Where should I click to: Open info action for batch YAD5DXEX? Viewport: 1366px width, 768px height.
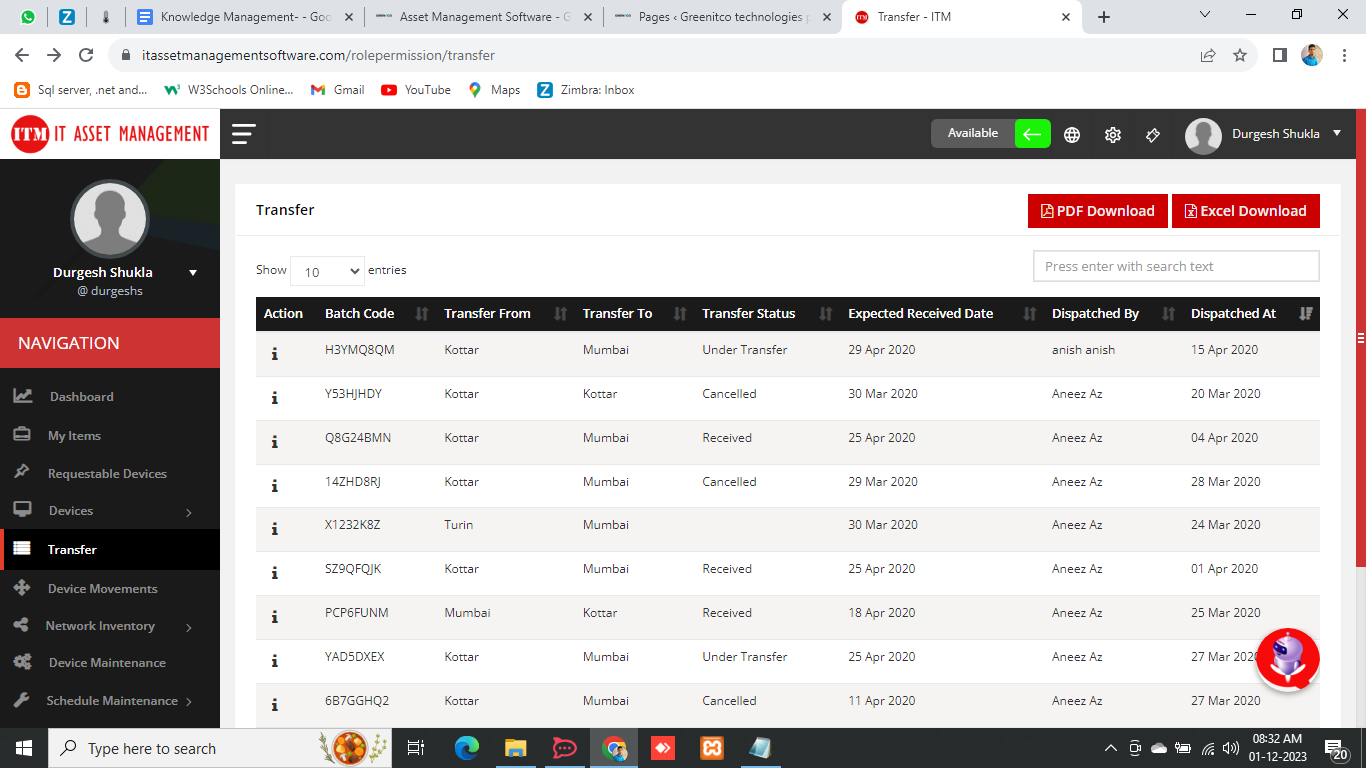click(274, 661)
